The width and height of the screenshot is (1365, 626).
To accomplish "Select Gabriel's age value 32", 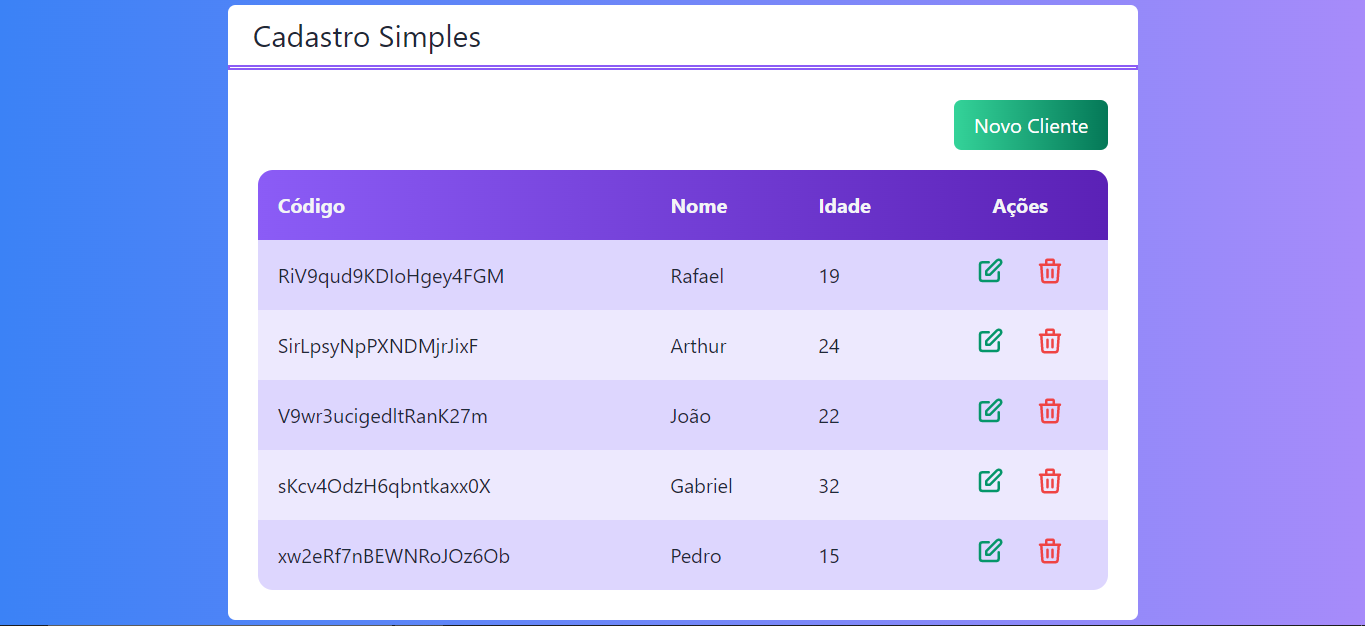I will click(x=829, y=485).
